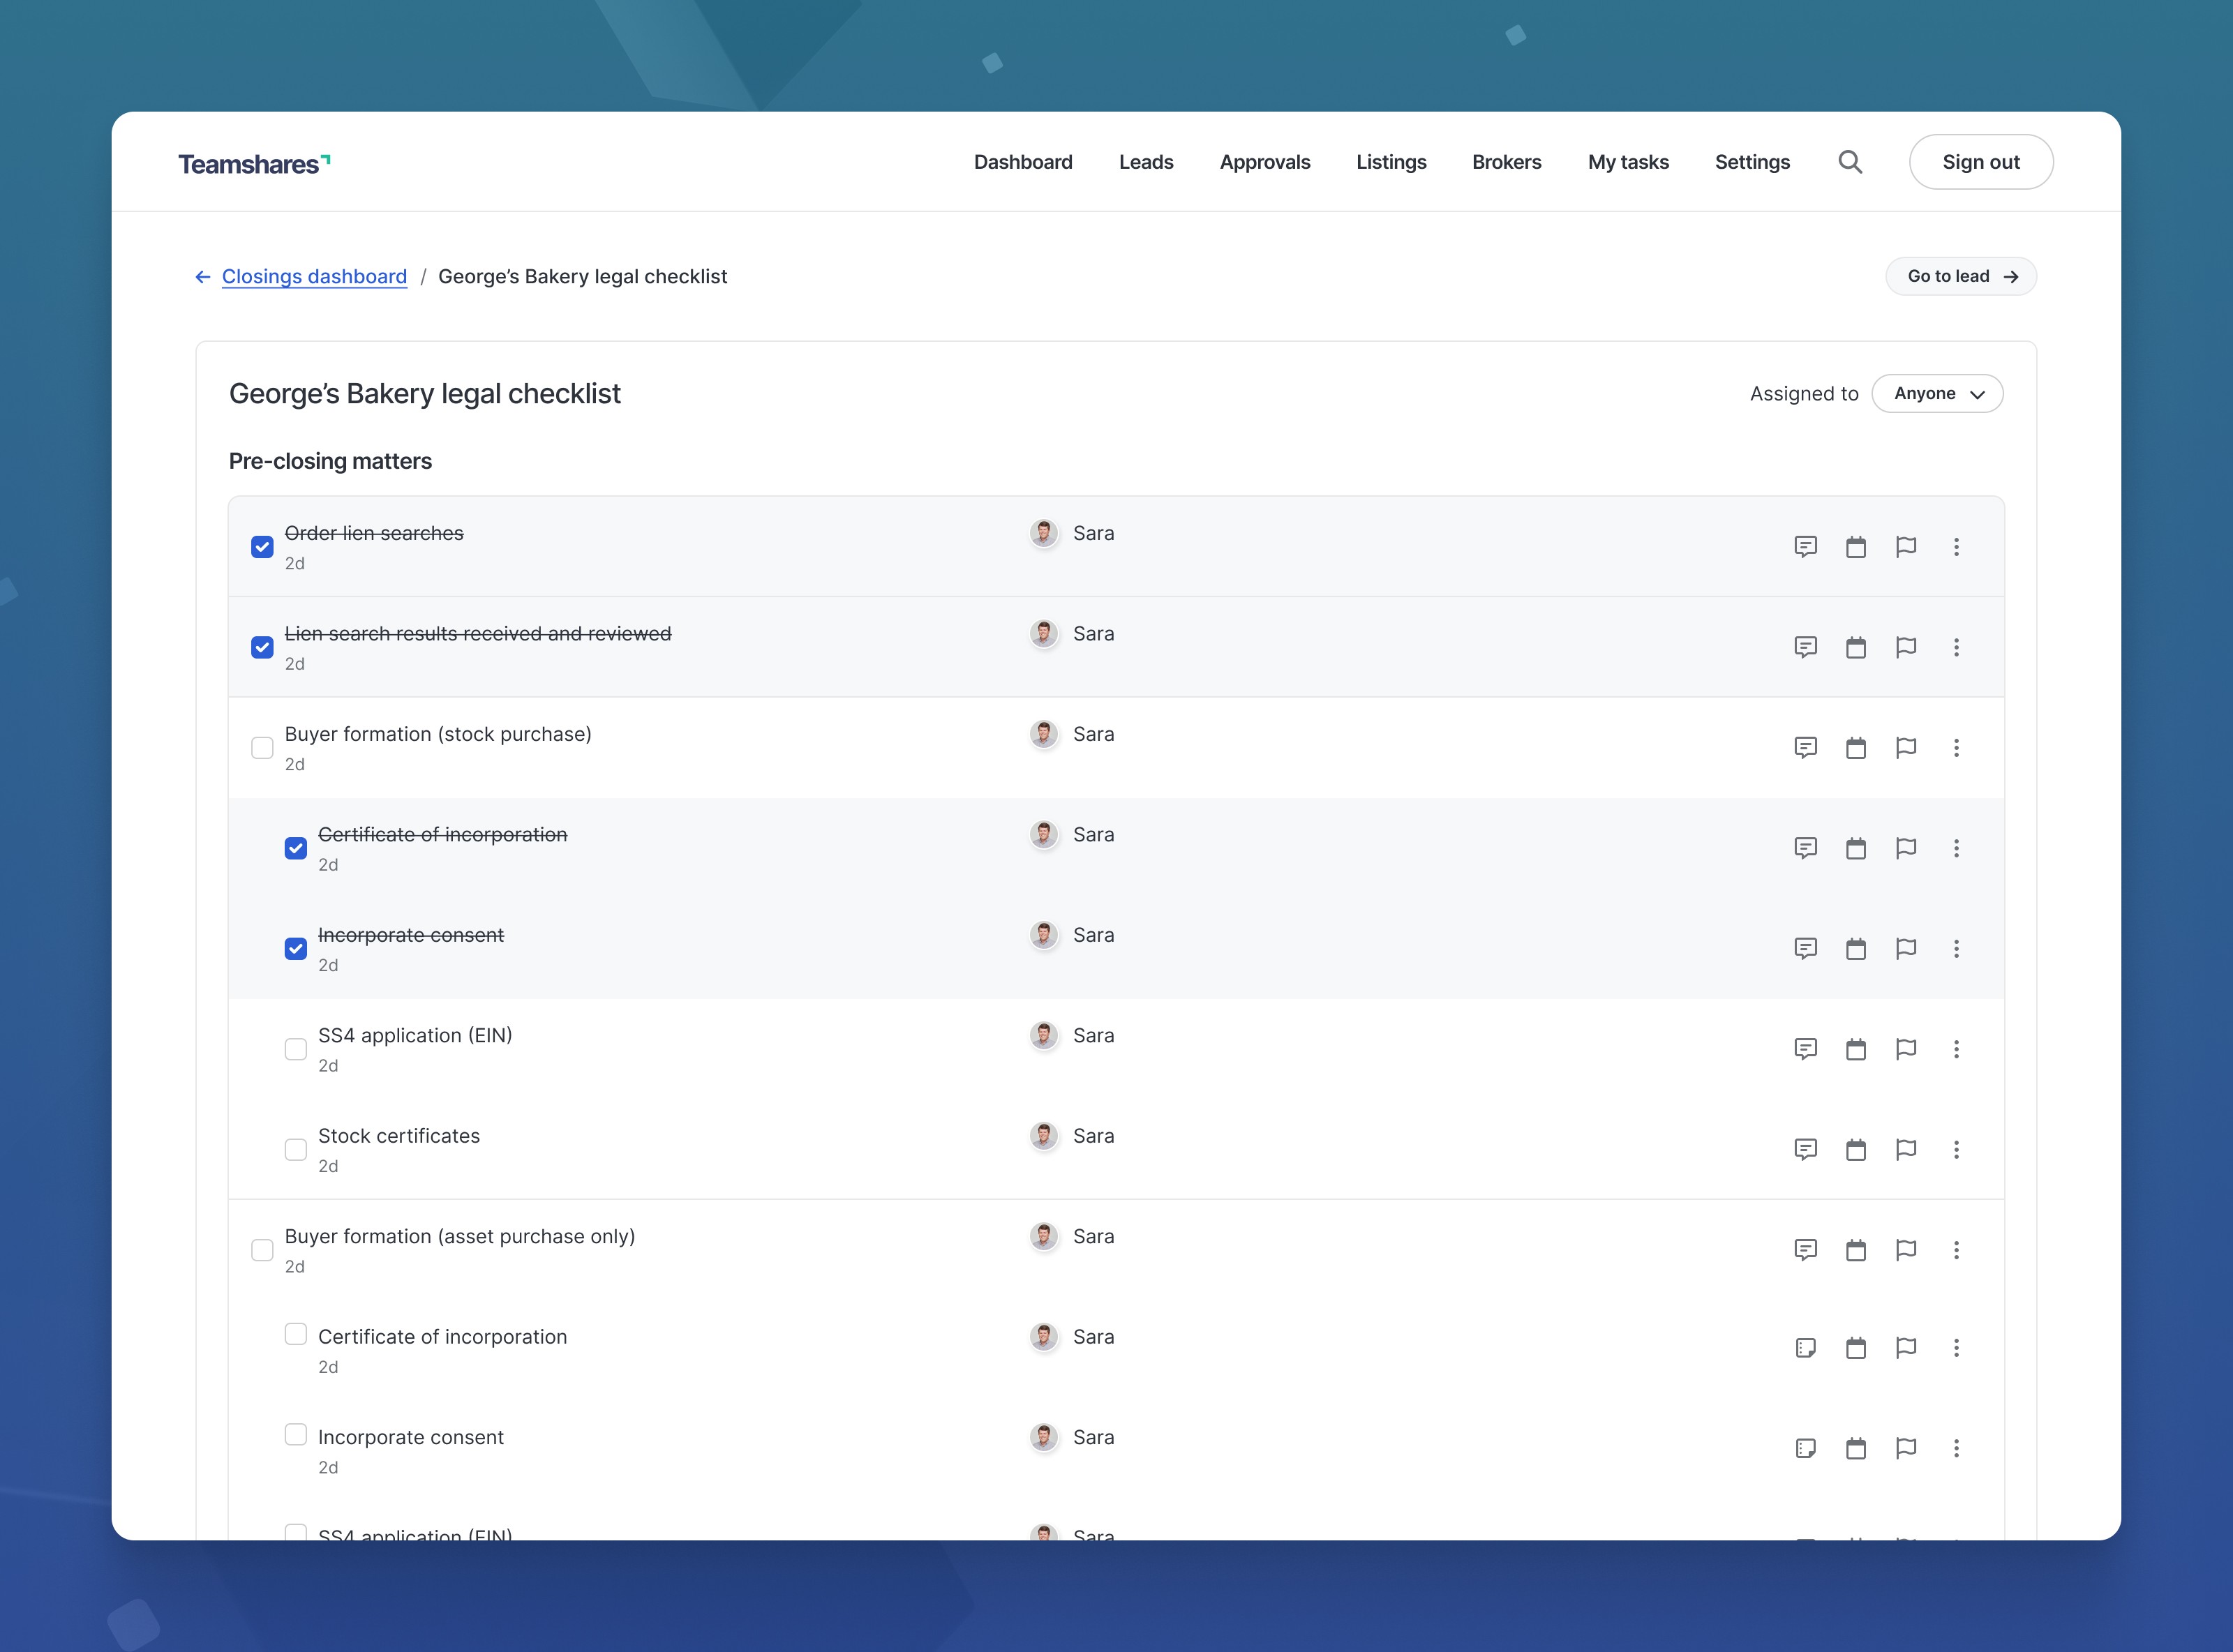
Task: Open My tasks in top navigation
Action: point(1628,162)
